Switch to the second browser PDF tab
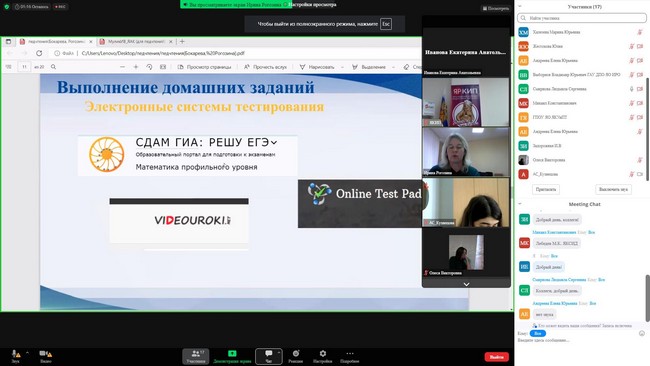Image resolution: width=650 pixels, height=366 pixels. tap(136, 41)
